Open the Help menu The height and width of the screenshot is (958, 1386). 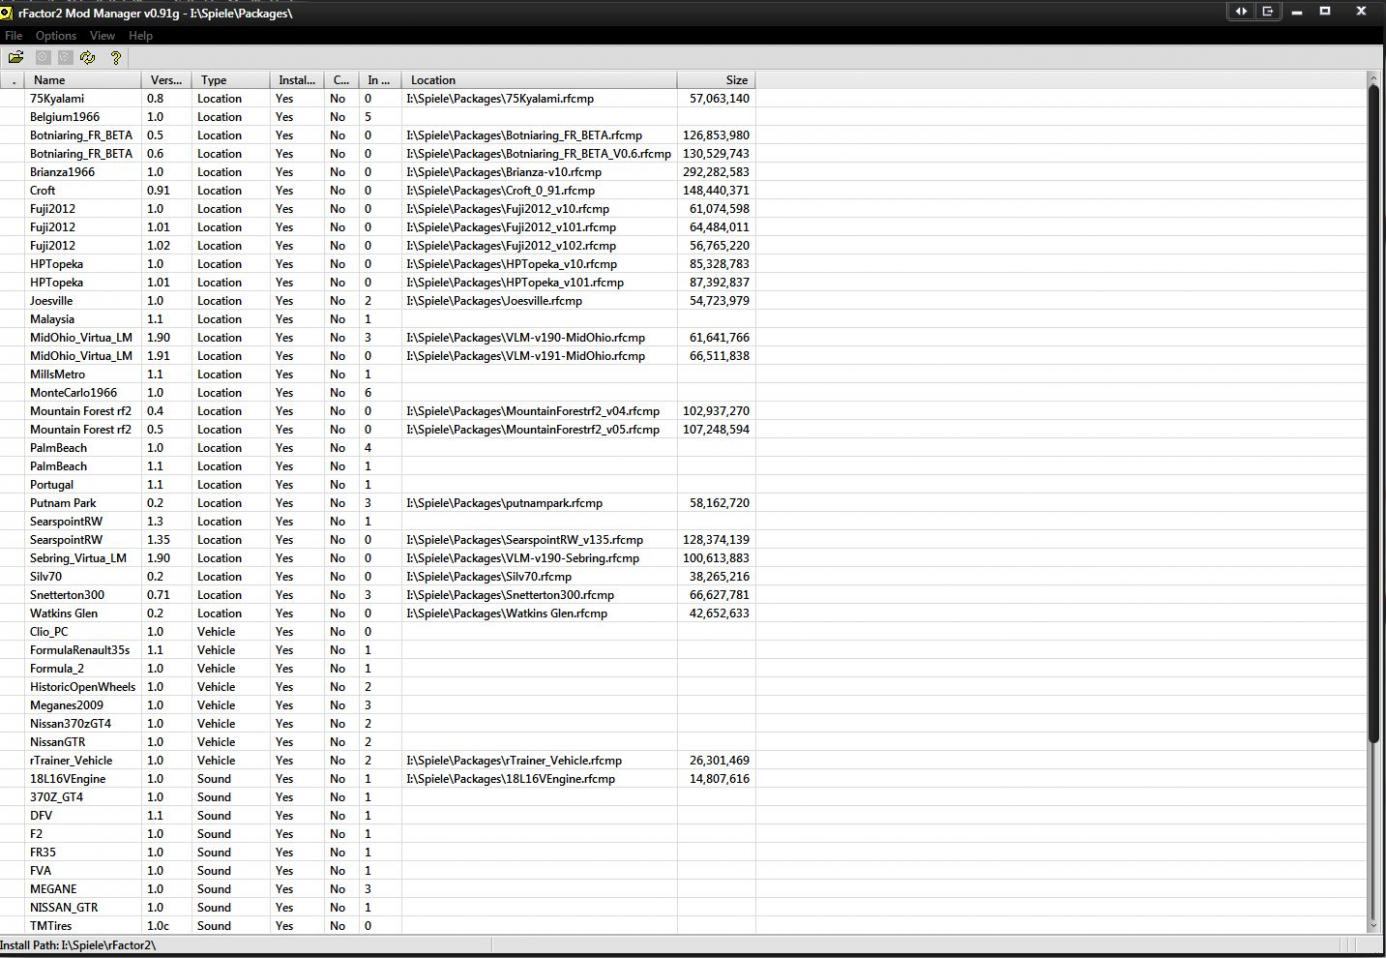tap(141, 36)
